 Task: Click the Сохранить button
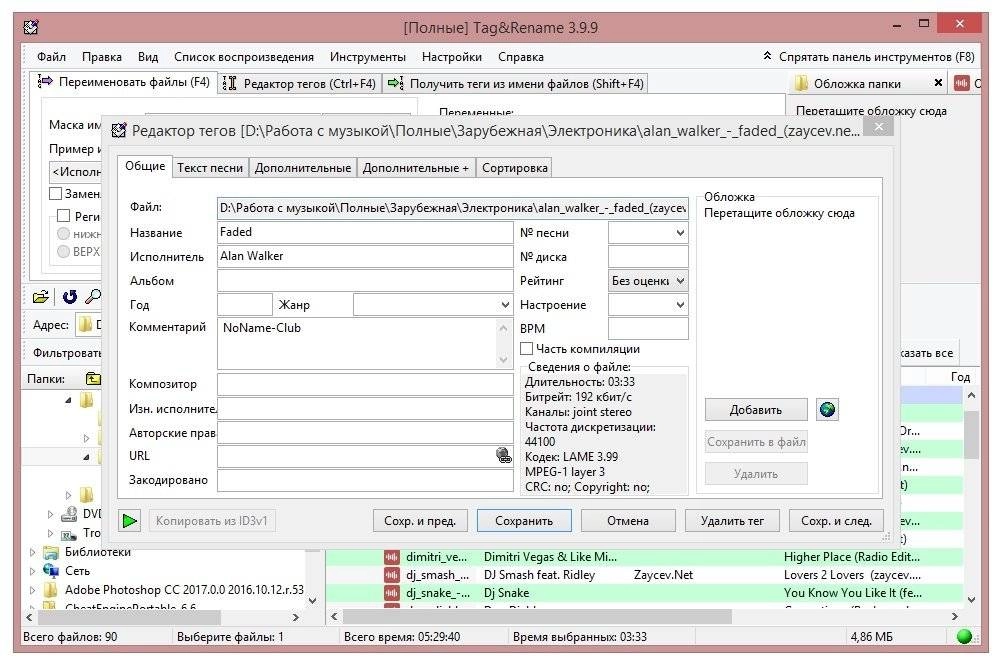[x=524, y=521]
